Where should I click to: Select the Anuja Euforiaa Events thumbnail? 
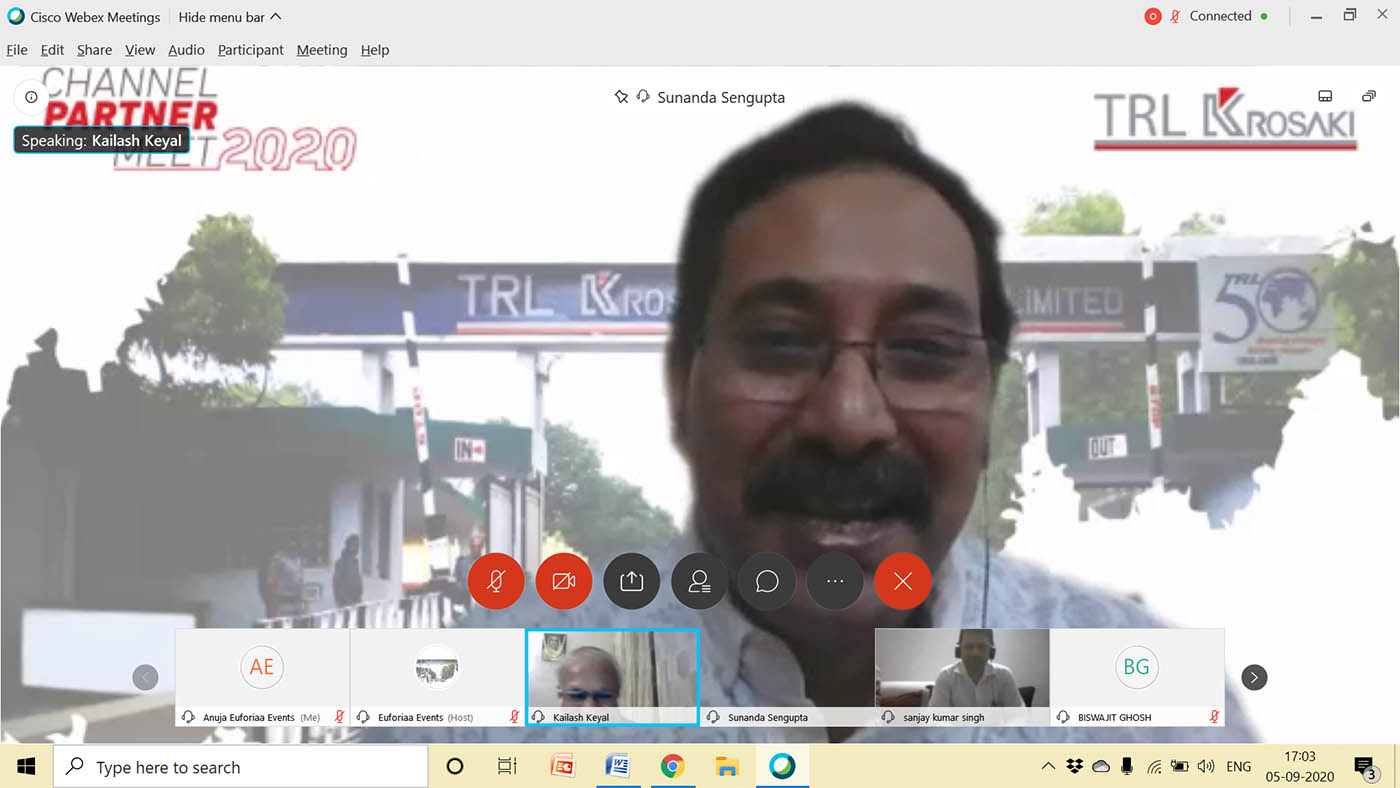click(262, 676)
